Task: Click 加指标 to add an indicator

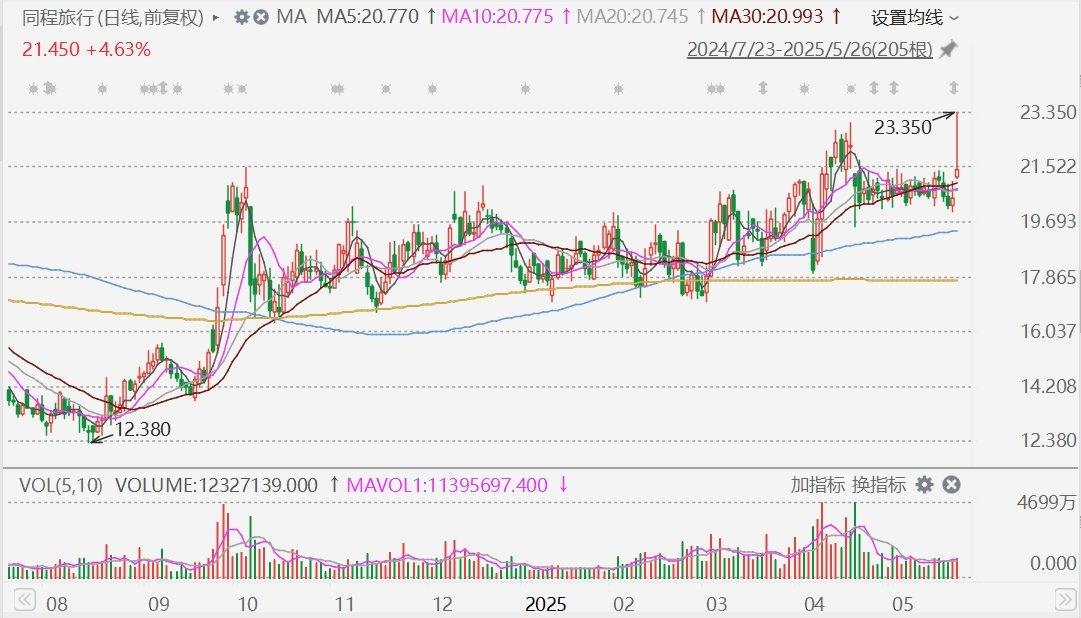Action: [817, 485]
